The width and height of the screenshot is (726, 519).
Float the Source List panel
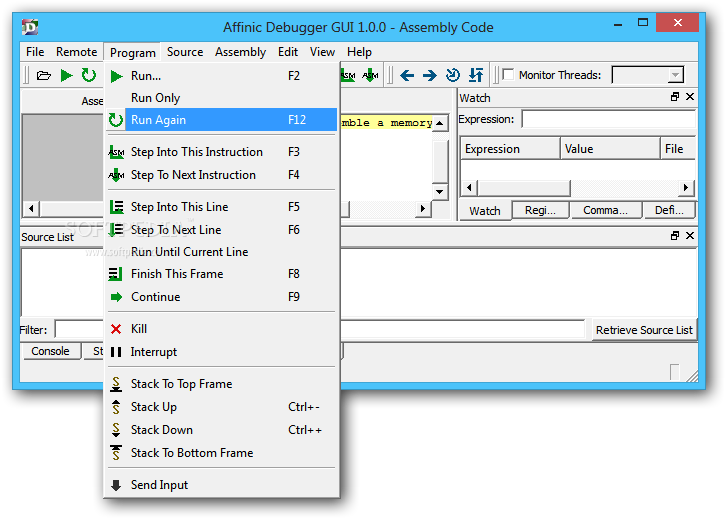[675, 236]
